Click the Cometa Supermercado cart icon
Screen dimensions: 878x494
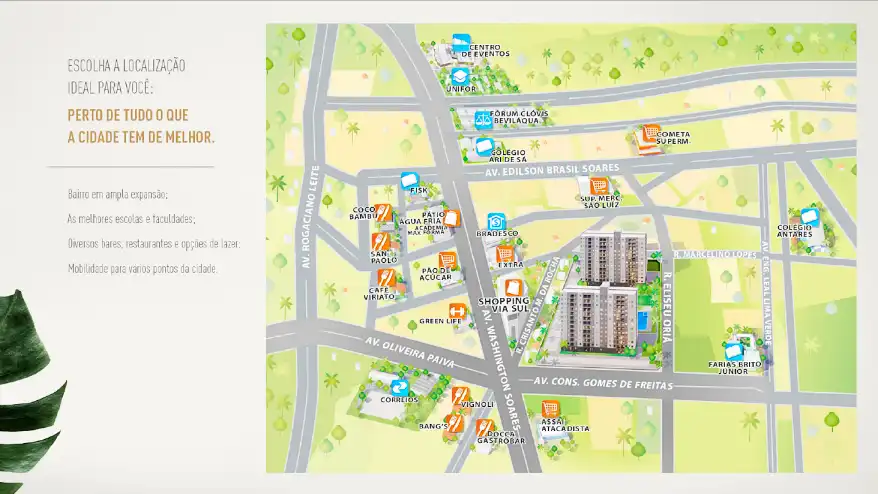pos(651,133)
